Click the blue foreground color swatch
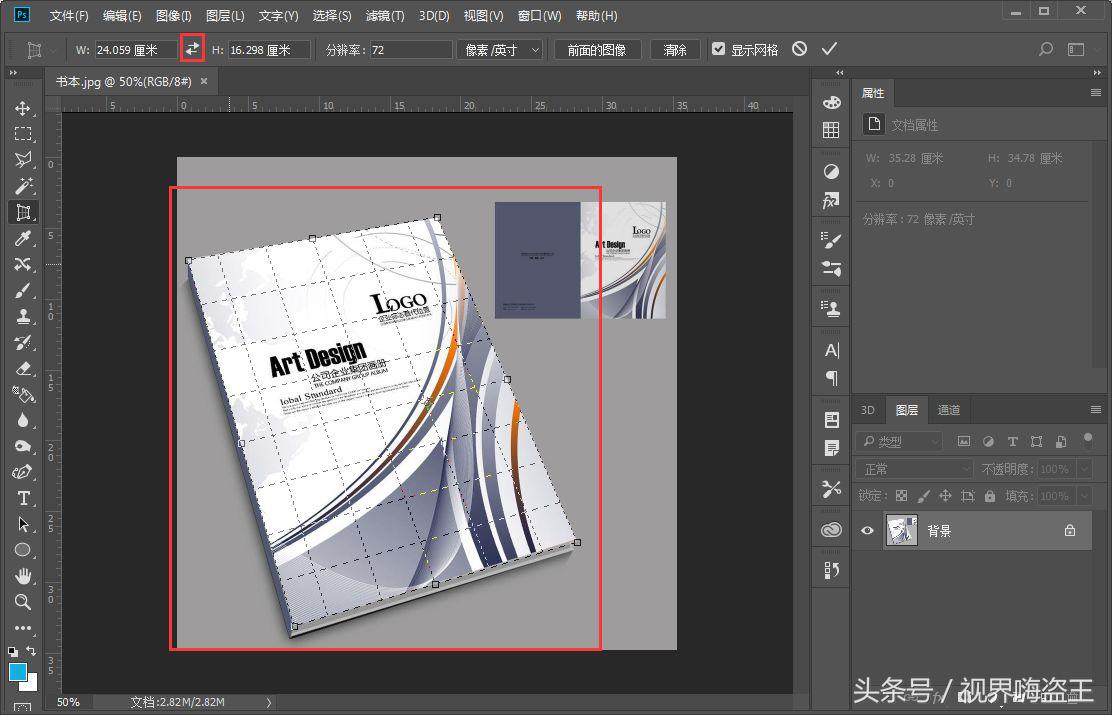This screenshot has height=715, width=1112. [18, 672]
